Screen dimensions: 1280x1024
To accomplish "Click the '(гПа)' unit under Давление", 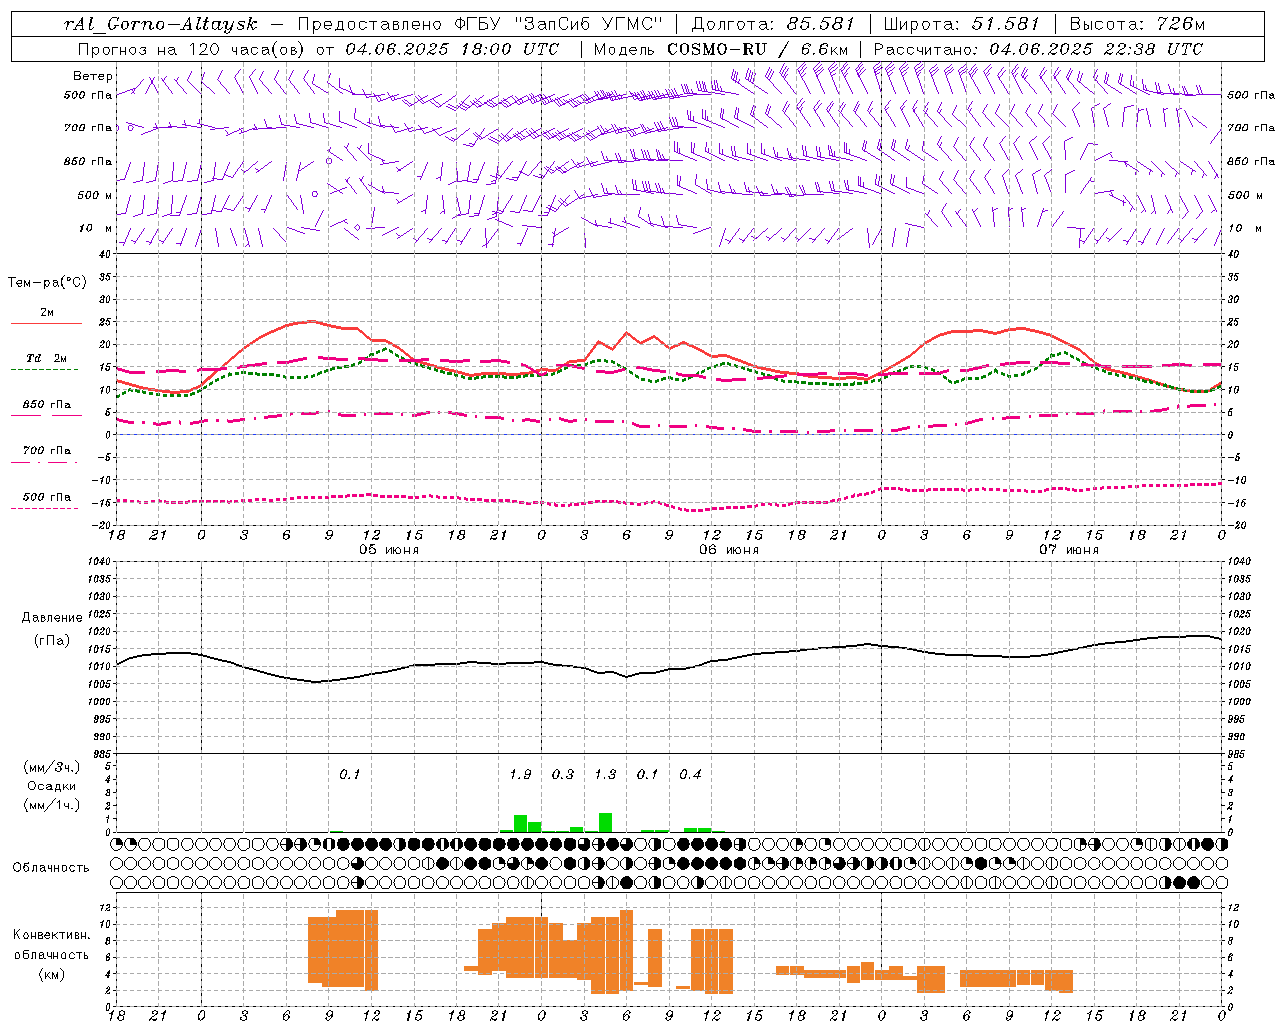I will coord(51,640).
